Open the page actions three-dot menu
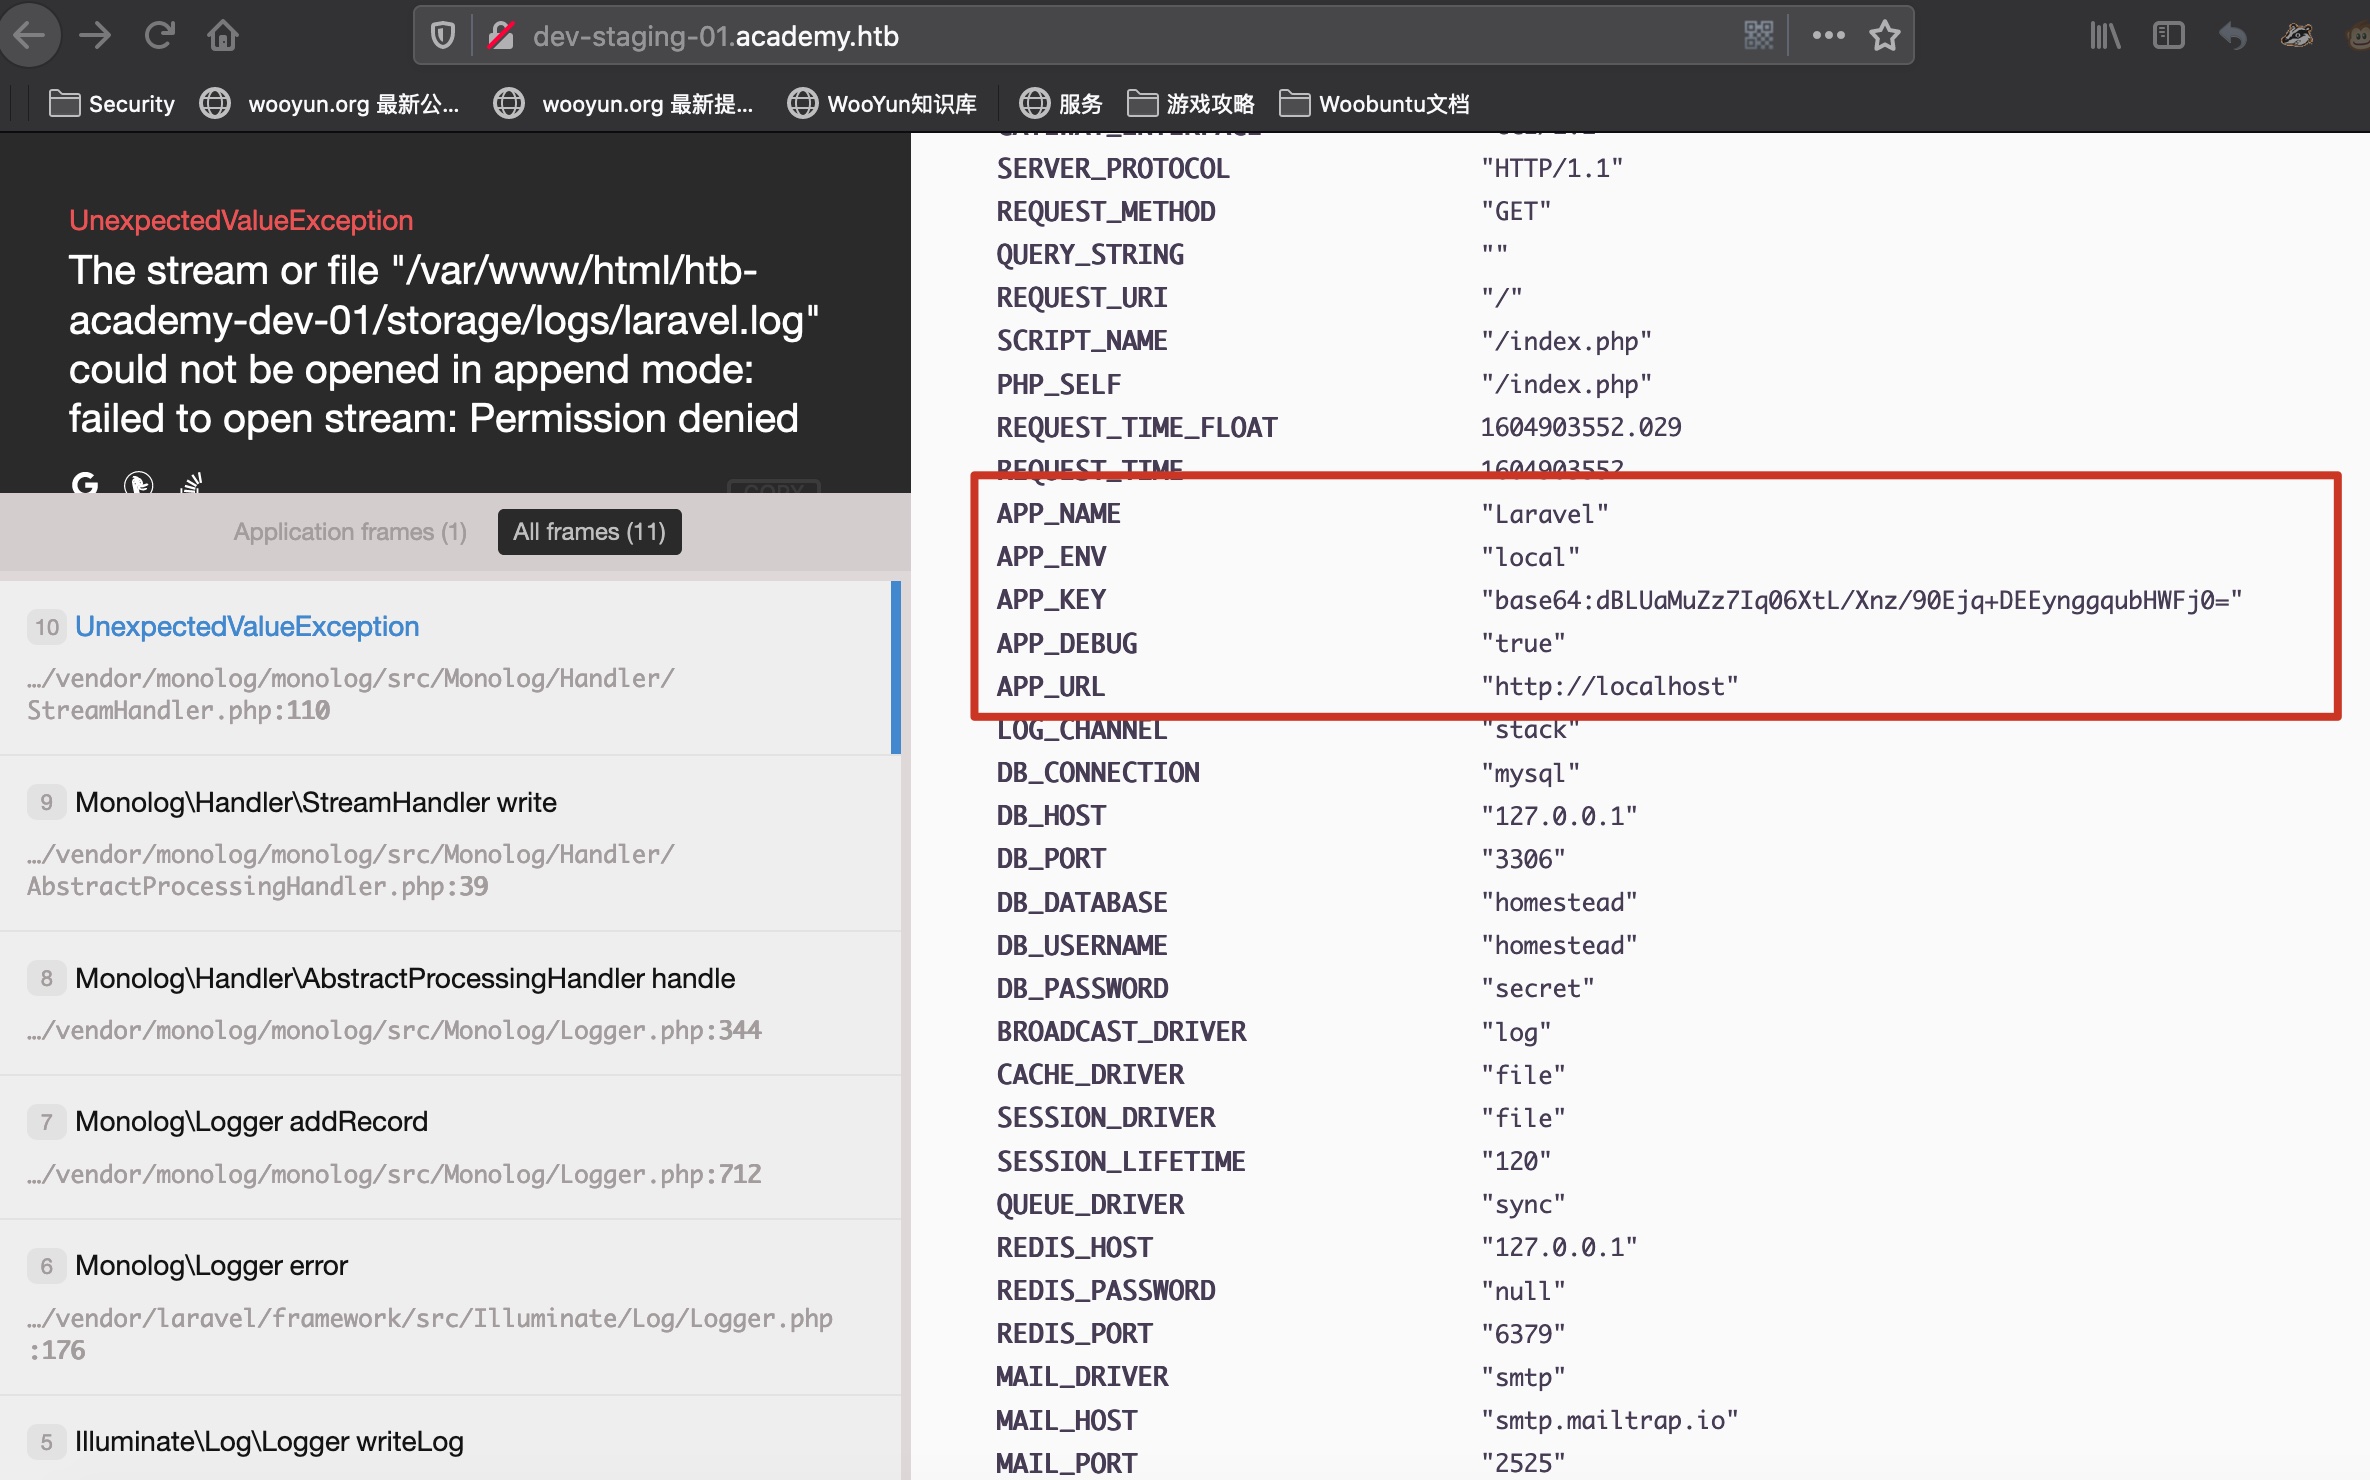Screen dimensions: 2370x1480 click(x=1828, y=36)
